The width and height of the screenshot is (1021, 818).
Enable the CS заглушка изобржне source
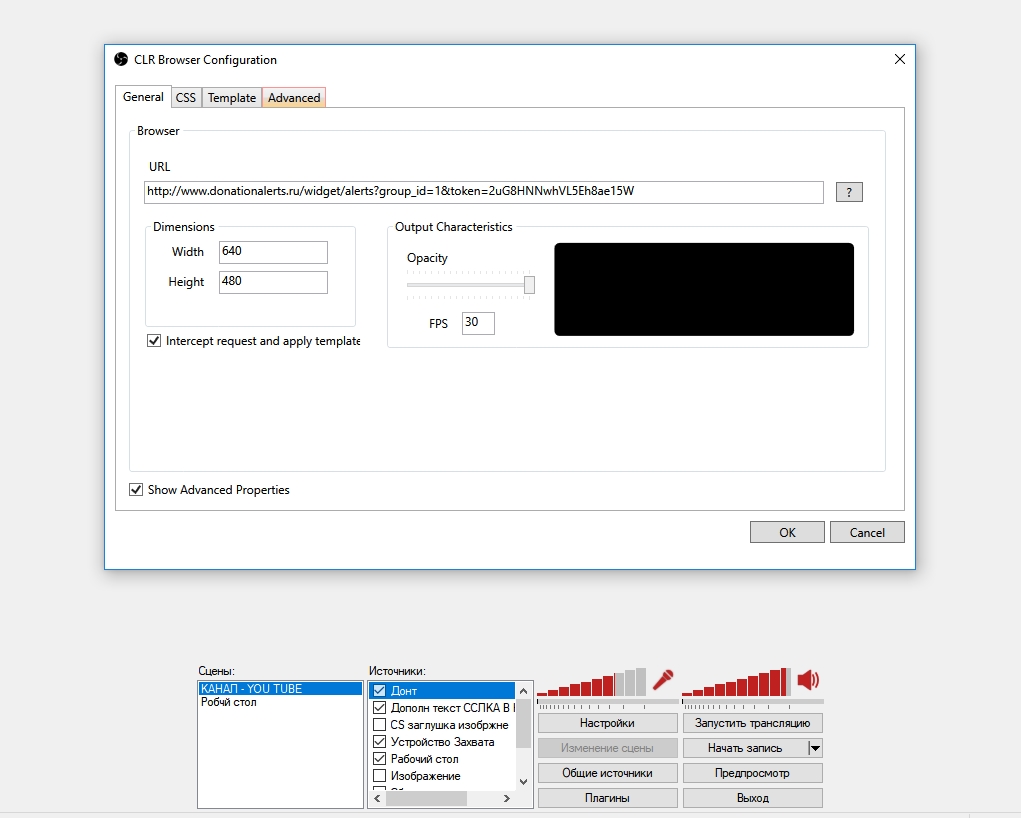coord(380,724)
